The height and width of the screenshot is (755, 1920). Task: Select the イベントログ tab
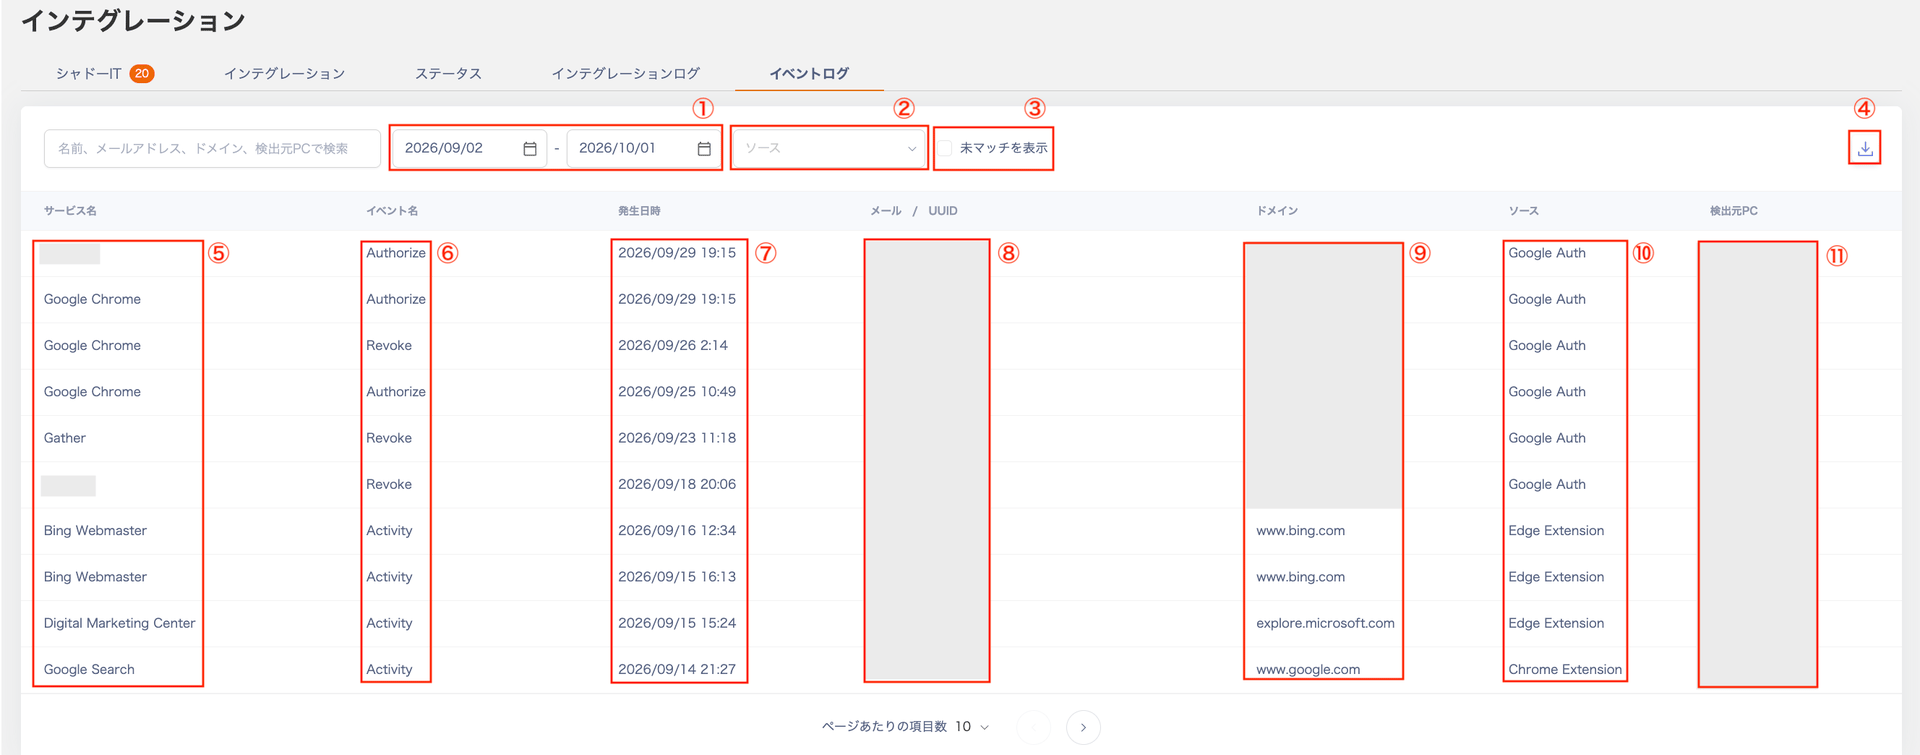pyautogui.click(x=809, y=73)
